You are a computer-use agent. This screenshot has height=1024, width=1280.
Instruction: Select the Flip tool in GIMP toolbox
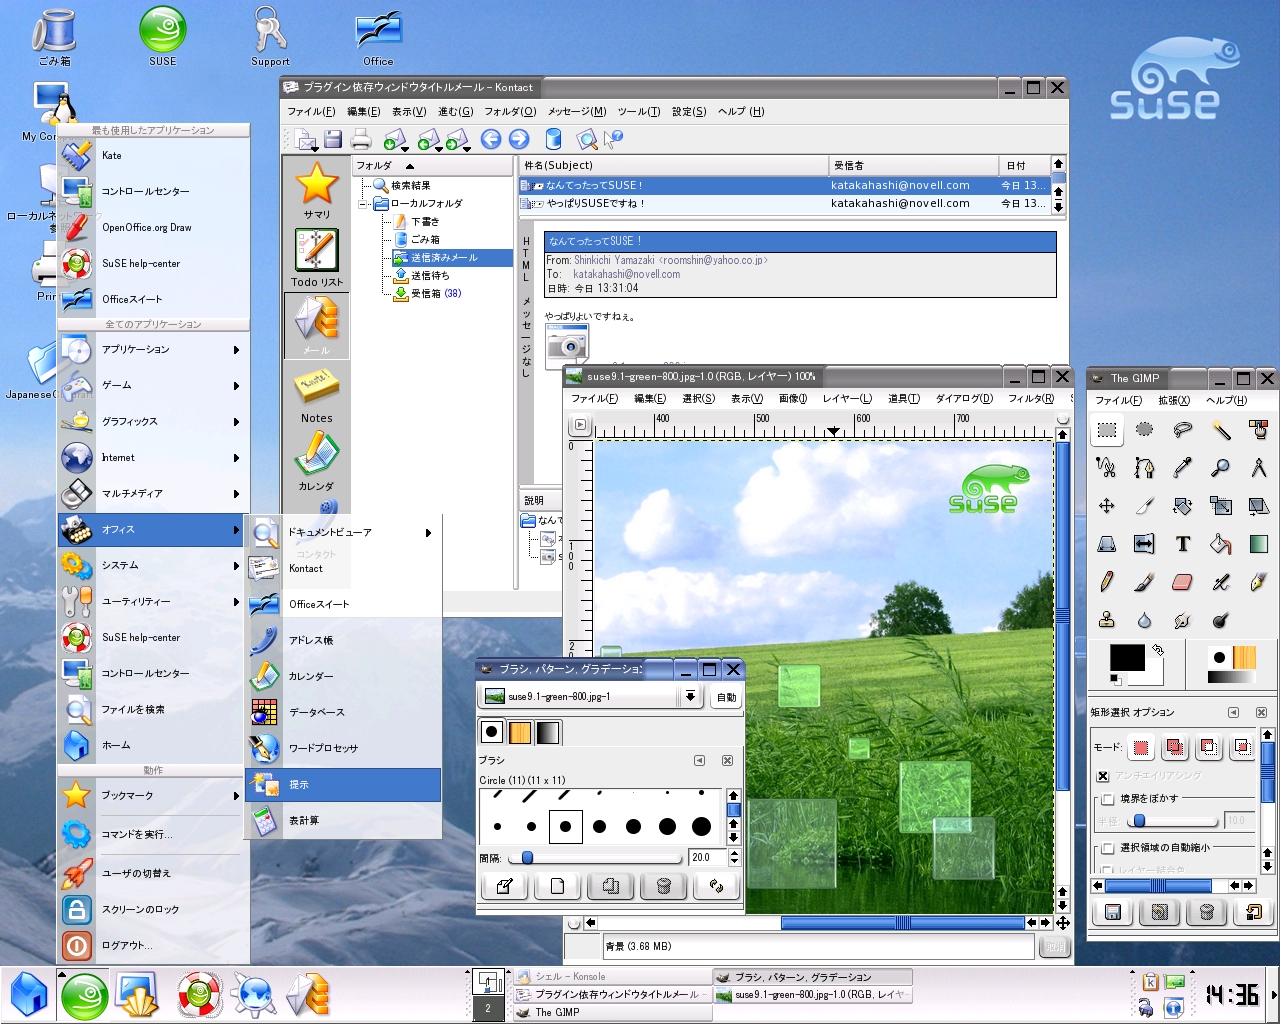tap(1145, 544)
